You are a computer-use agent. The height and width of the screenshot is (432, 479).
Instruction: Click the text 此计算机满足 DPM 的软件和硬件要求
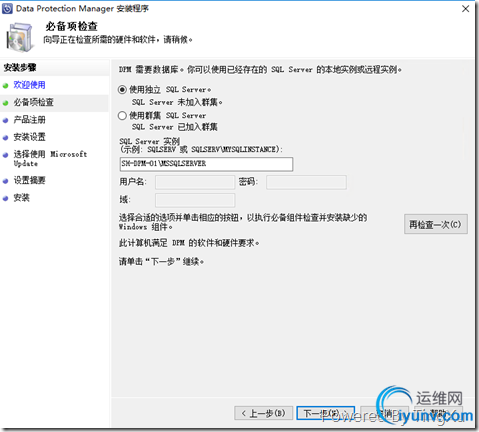(189, 243)
